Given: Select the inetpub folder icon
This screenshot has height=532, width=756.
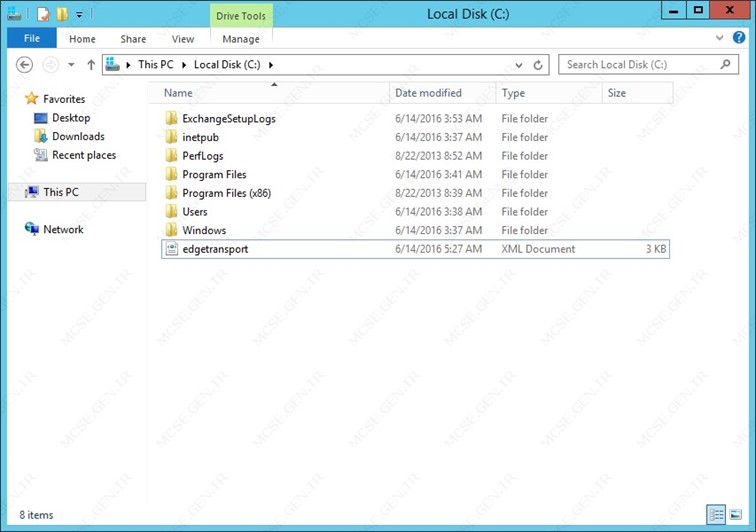Looking at the screenshot, I should 171,137.
